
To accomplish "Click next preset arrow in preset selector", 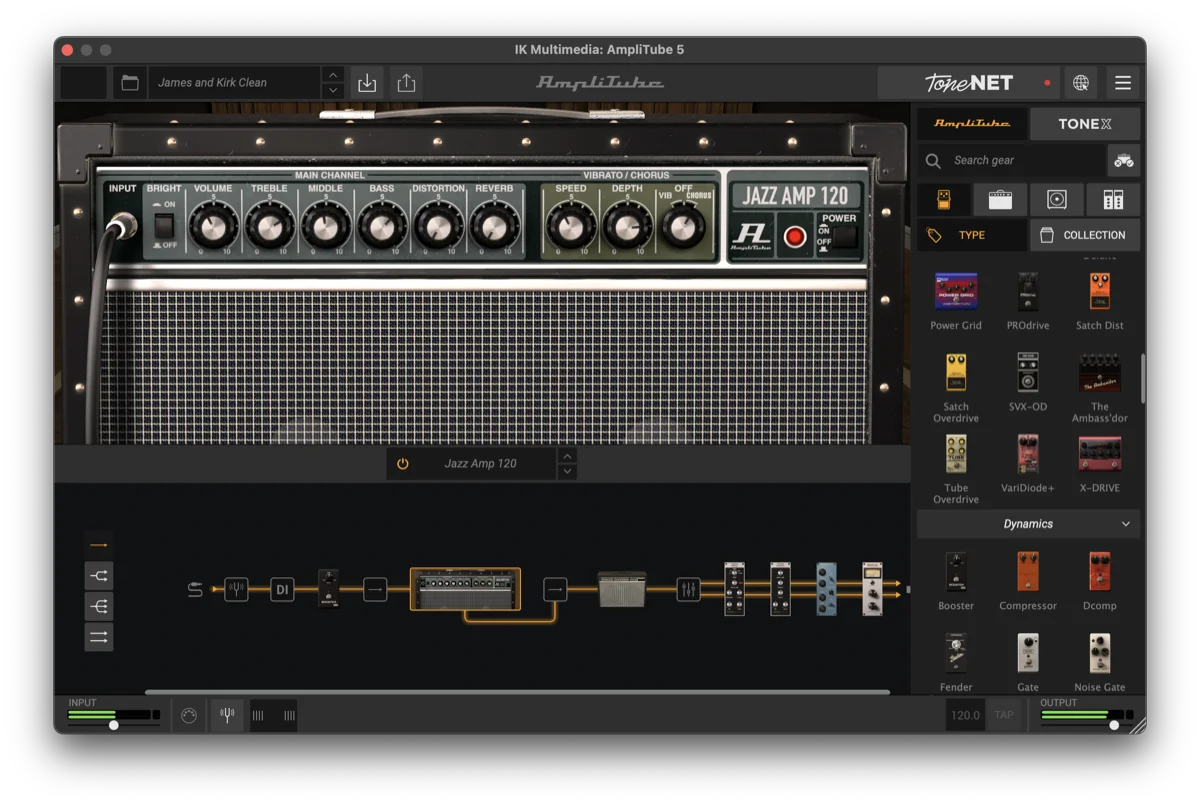I will (x=333, y=90).
